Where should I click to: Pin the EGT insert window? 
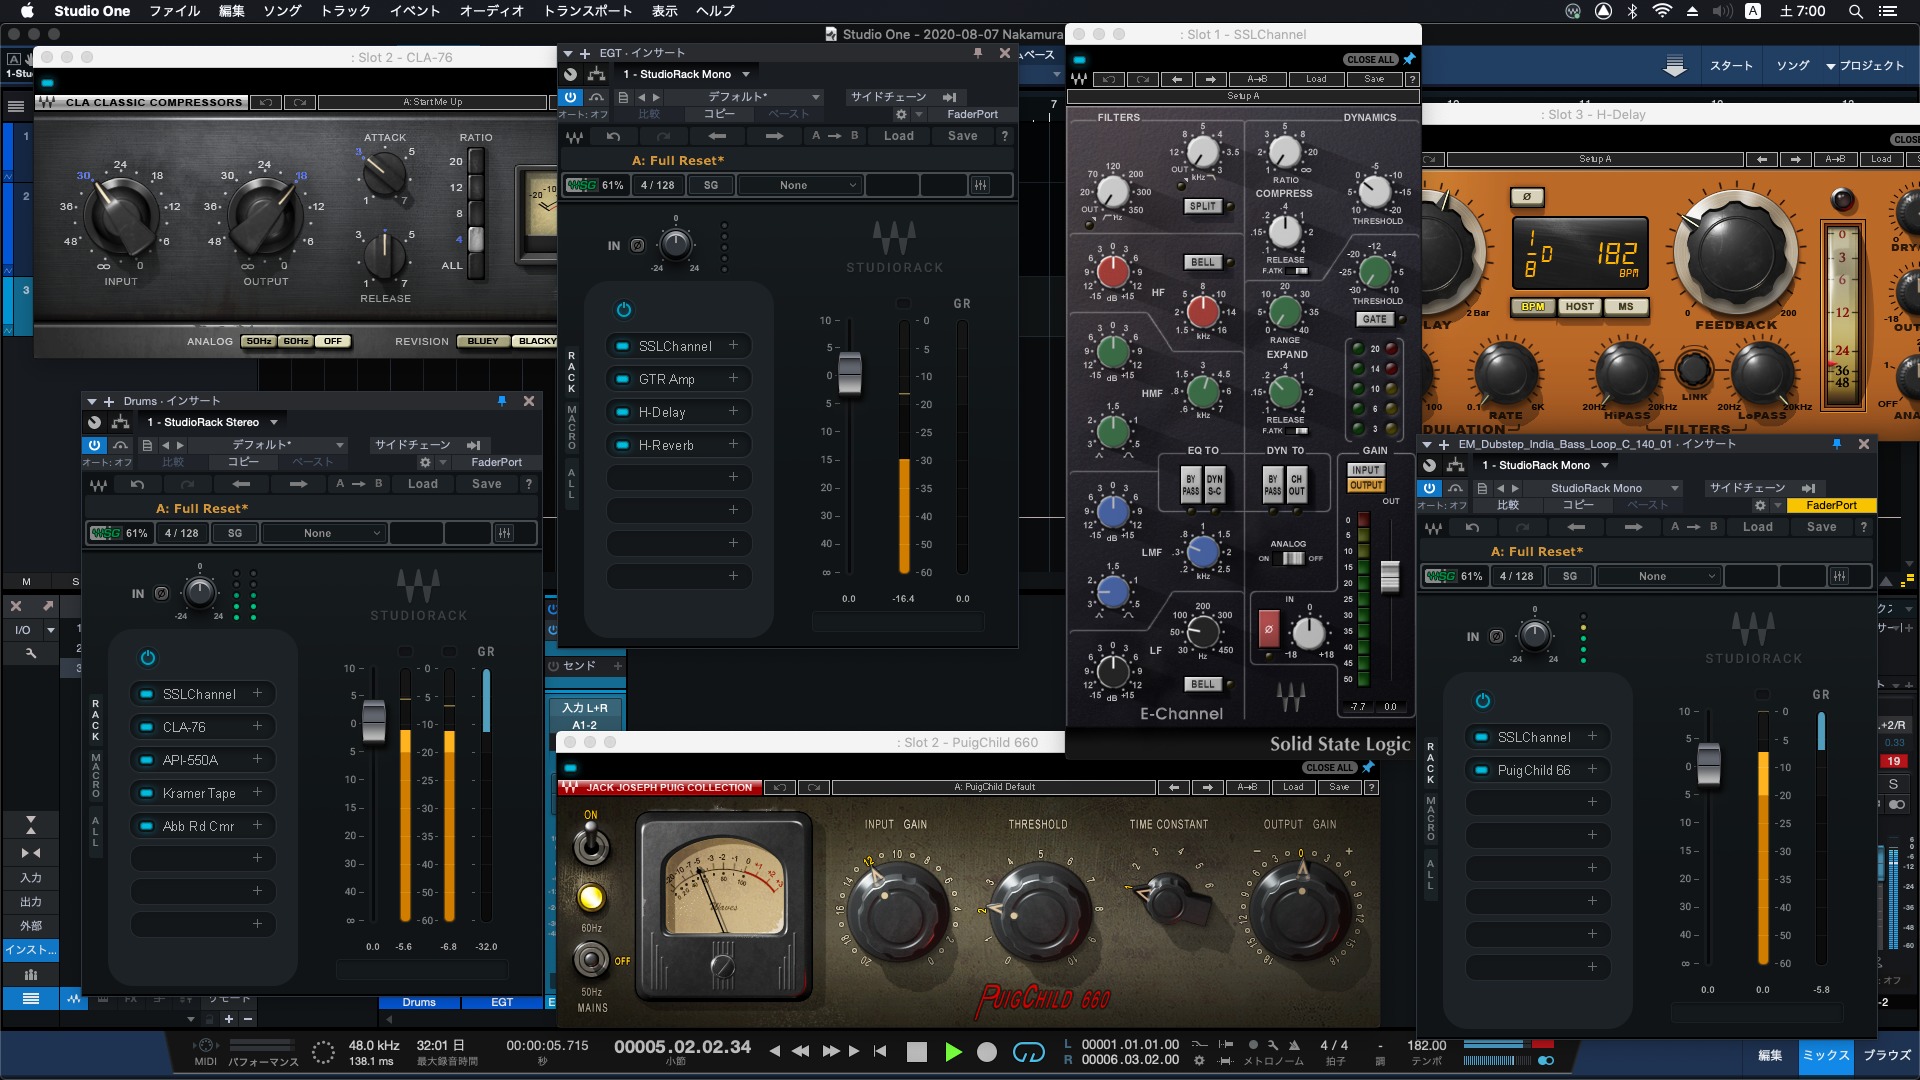(978, 53)
